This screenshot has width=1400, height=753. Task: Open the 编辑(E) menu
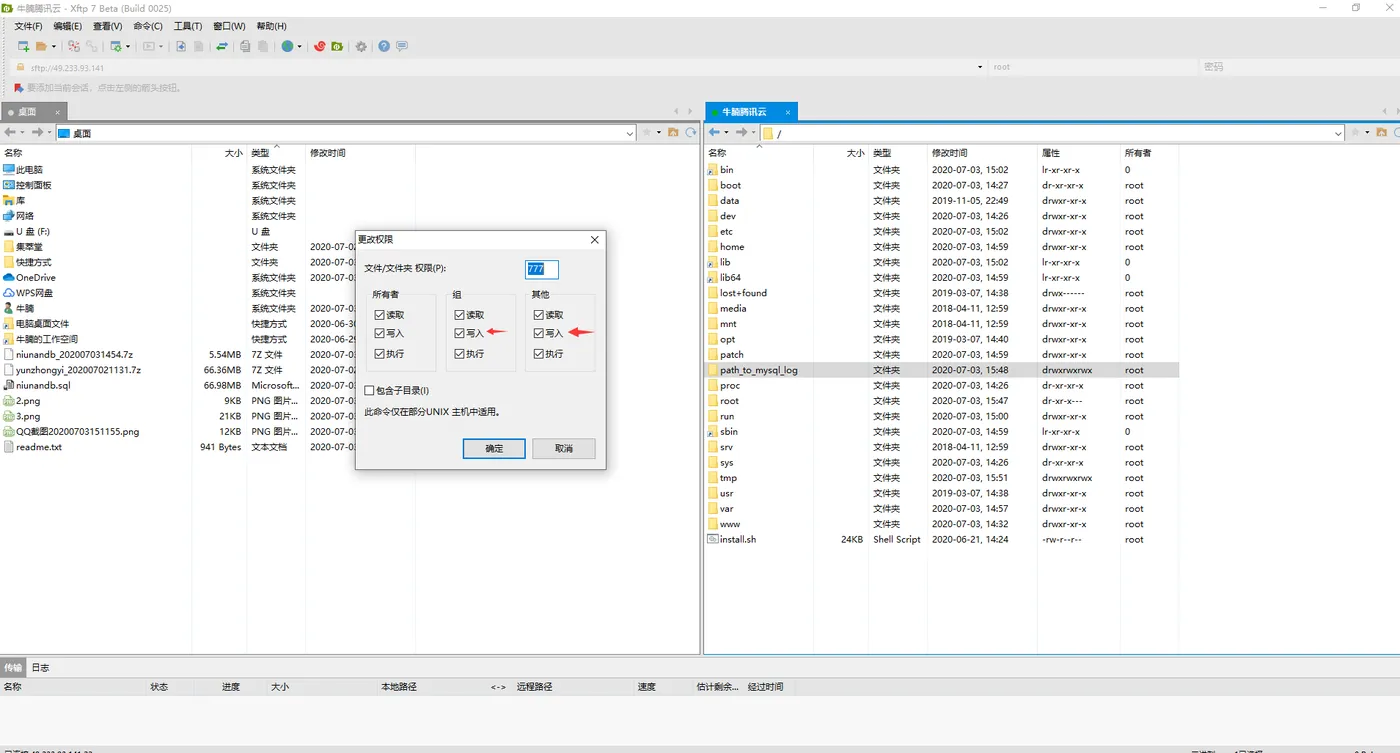tap(68, 26)
